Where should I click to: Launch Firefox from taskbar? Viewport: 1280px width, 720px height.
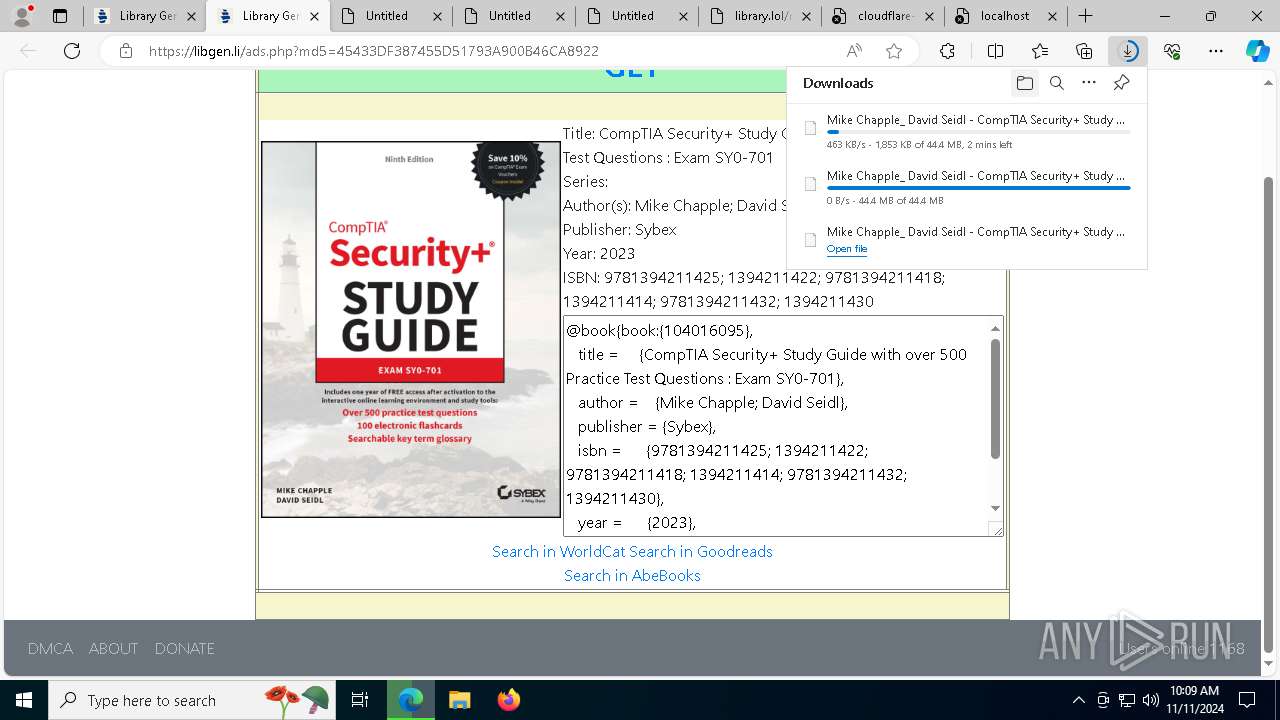coord(508,700)
